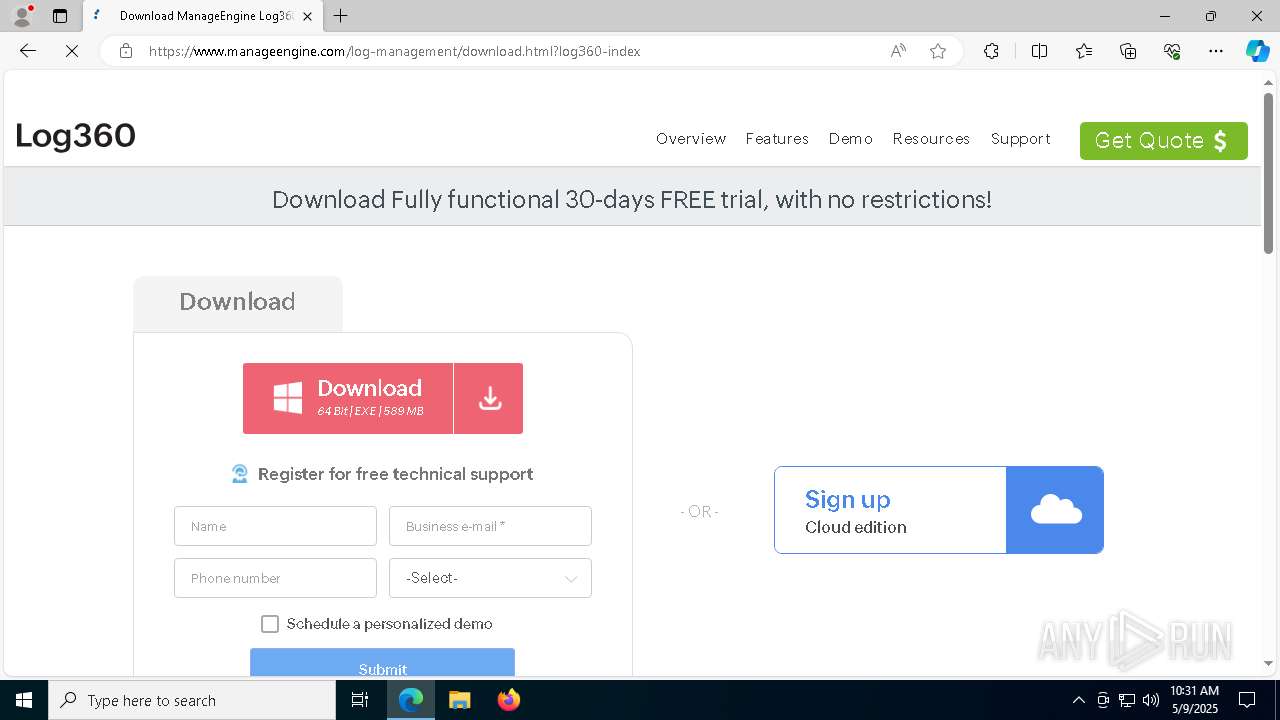Click the free trial banner heading
This screenshot has height=720, width=1280.
632,199
